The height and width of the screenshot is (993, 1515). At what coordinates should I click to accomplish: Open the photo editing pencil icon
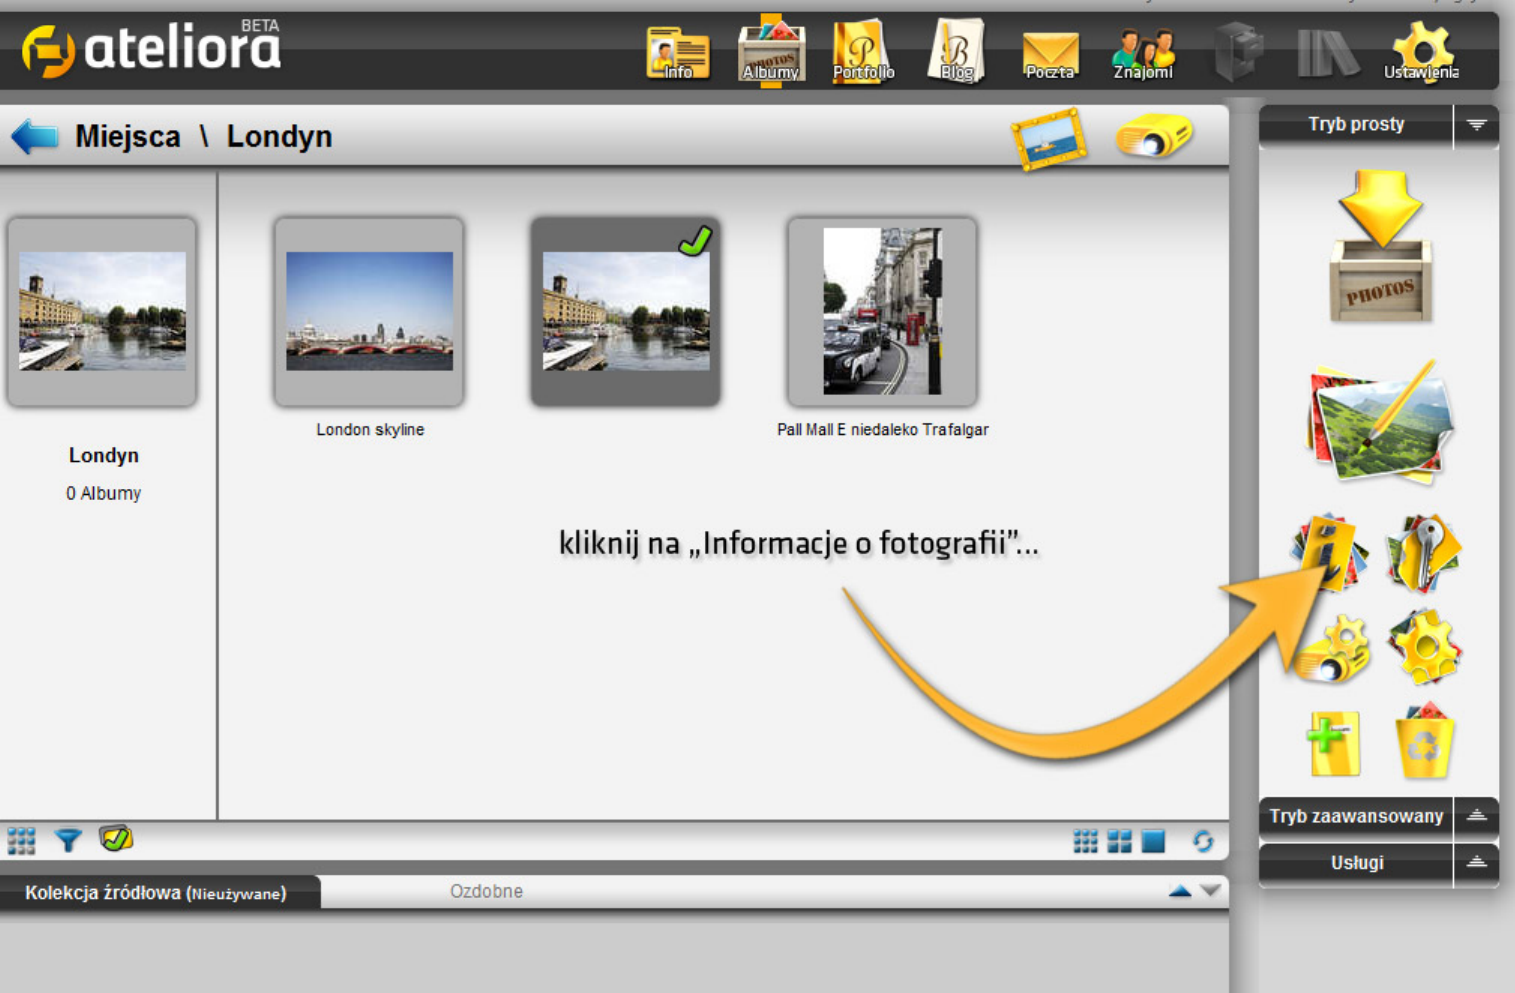click(x=1380, y=423)
